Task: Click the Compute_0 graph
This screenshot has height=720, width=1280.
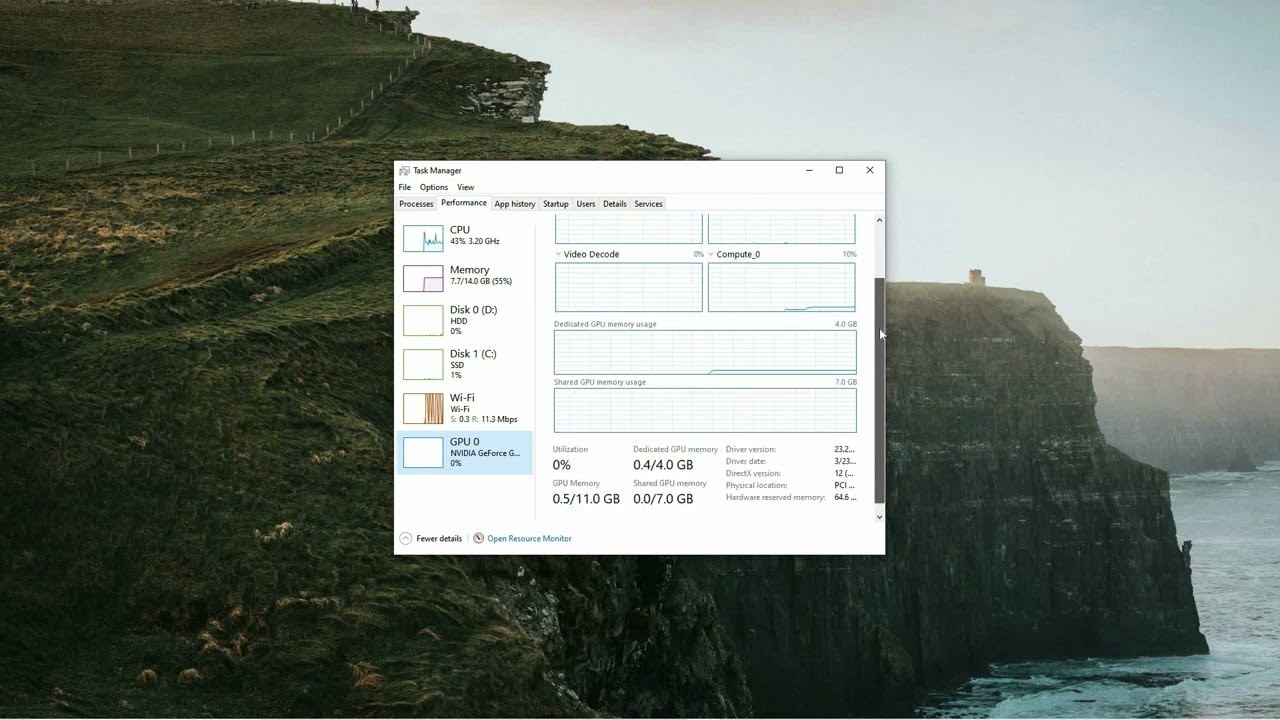Action: click(x=782, y=287)
